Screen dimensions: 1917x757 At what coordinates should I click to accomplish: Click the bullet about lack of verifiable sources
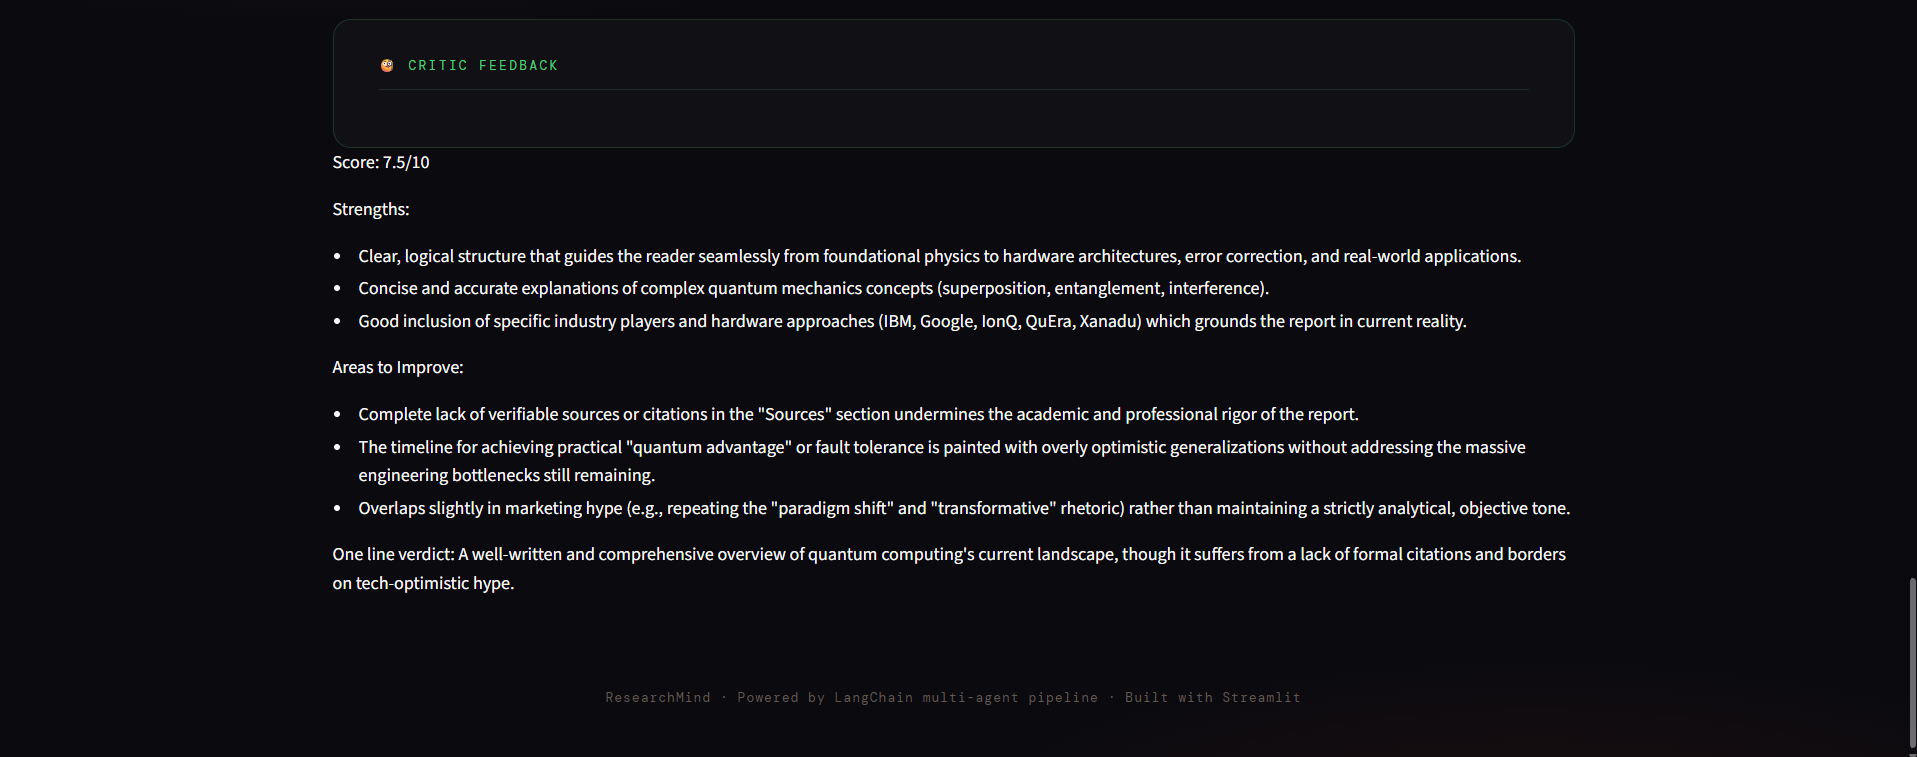pyautogui.click(x=858, y=414)
